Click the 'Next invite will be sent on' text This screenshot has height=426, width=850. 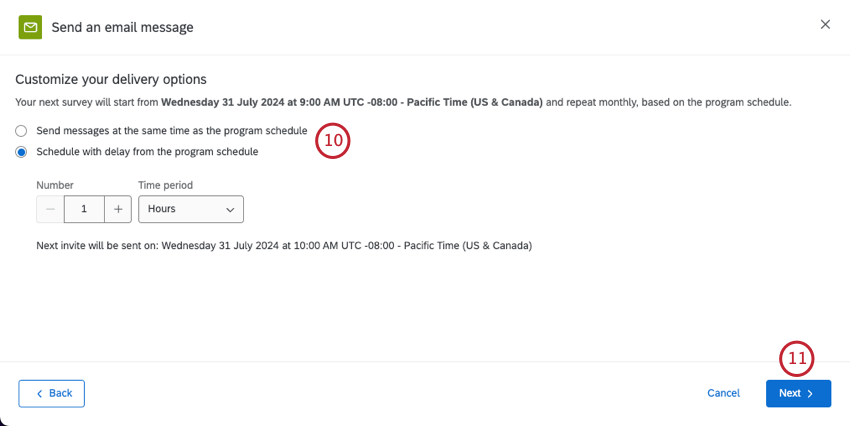[284, 245]
